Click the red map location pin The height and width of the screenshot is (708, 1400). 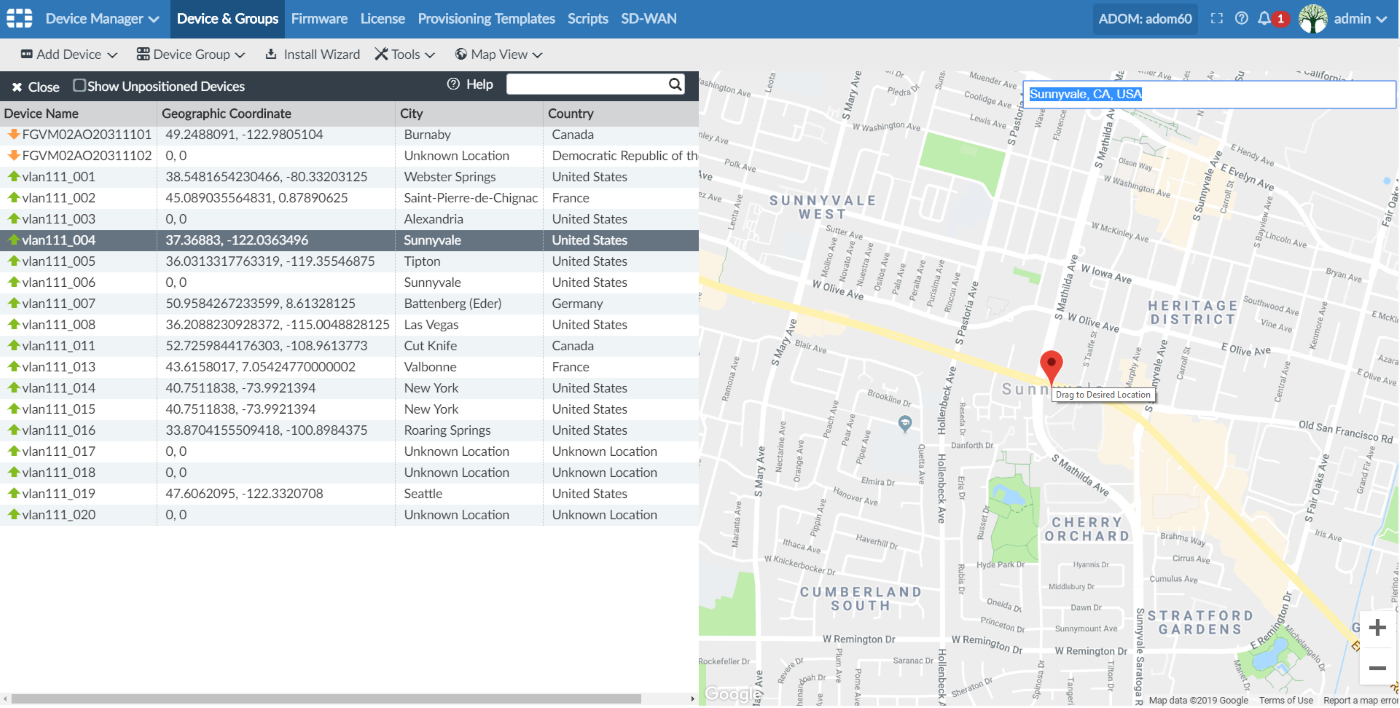pos(1051,365)
